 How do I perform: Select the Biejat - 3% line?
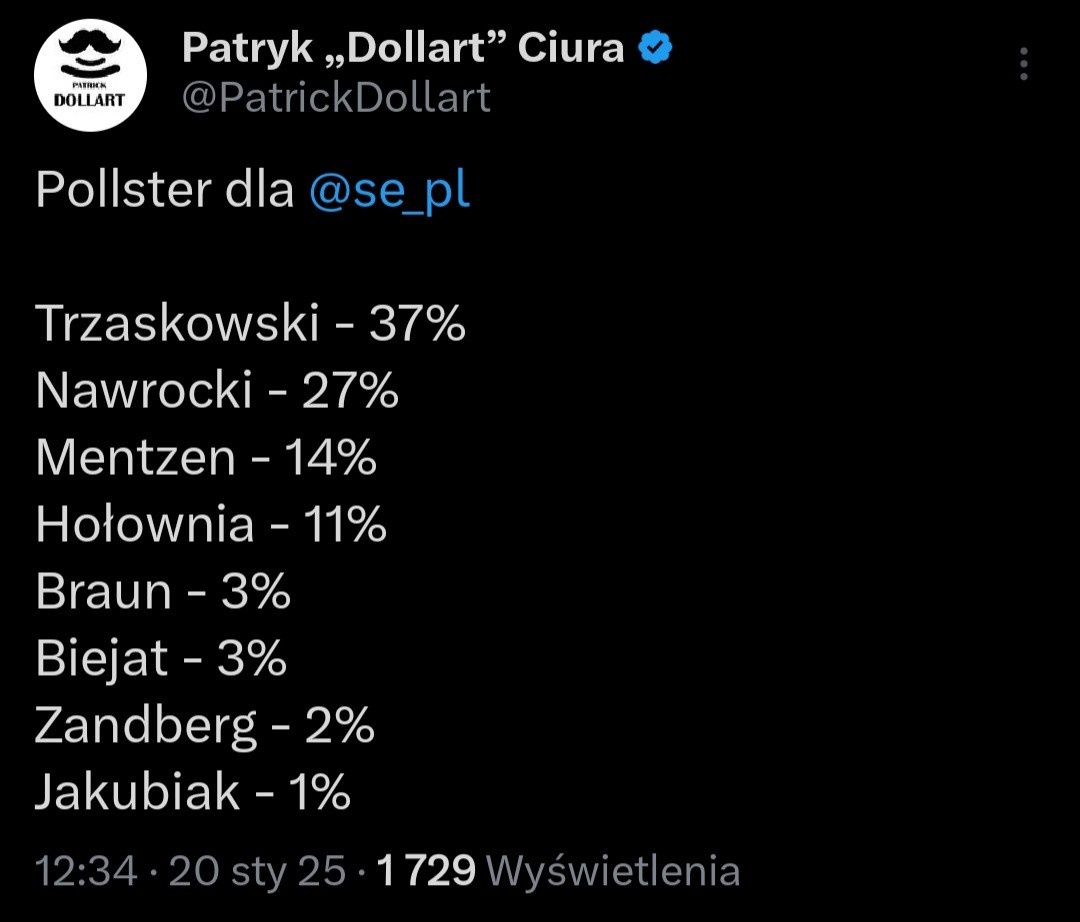[161, 659]
